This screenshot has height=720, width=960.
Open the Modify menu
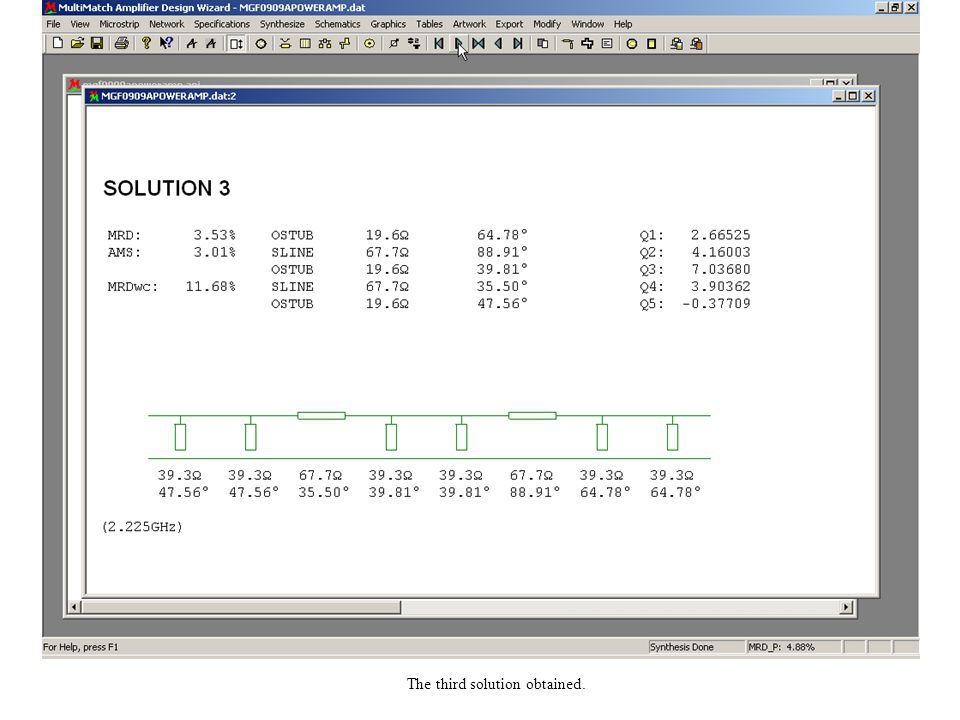(x=547, y=24)
